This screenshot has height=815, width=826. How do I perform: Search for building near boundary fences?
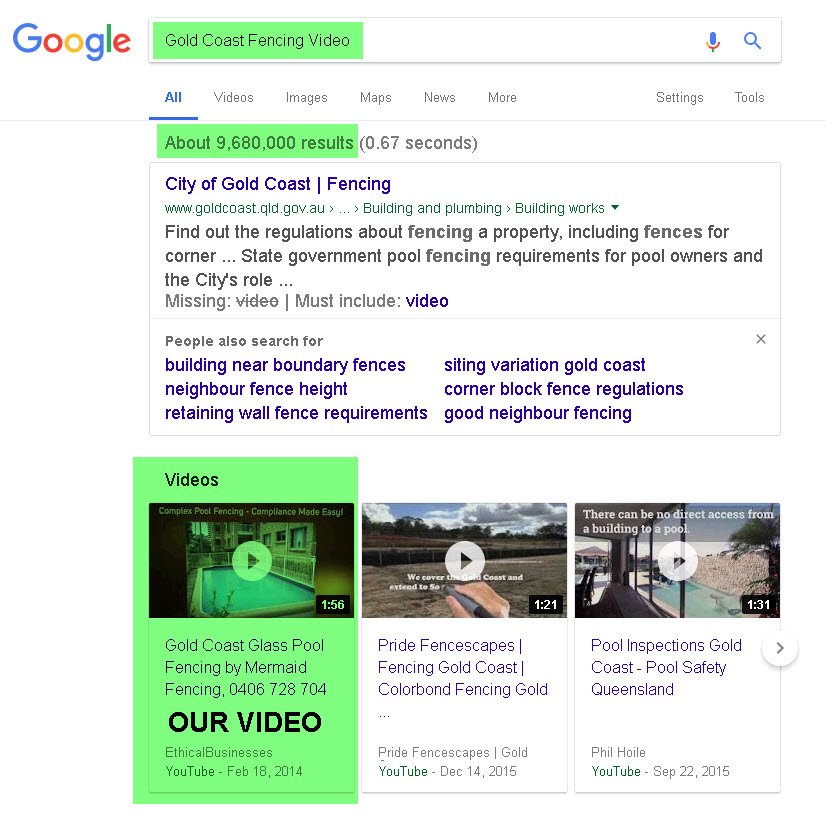[285, 365]
